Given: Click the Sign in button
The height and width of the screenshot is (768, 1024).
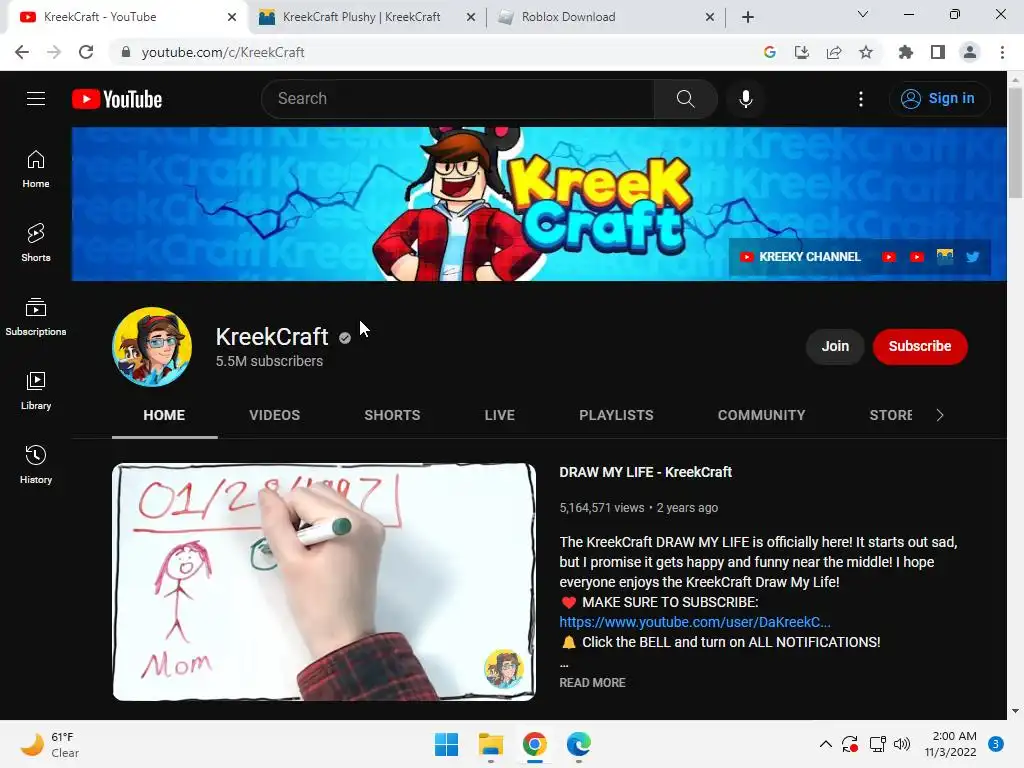Looking at the screenshot, I should click(x=940, y=99).
